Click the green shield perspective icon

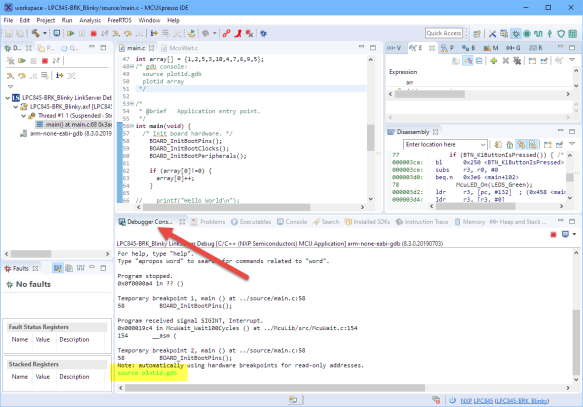point(561,34)
